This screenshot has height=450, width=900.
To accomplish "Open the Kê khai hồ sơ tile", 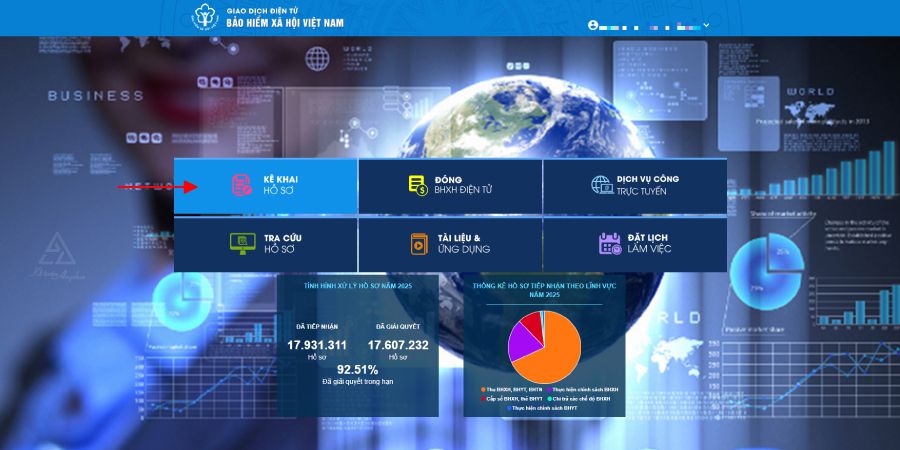I will tap(280, 185).
